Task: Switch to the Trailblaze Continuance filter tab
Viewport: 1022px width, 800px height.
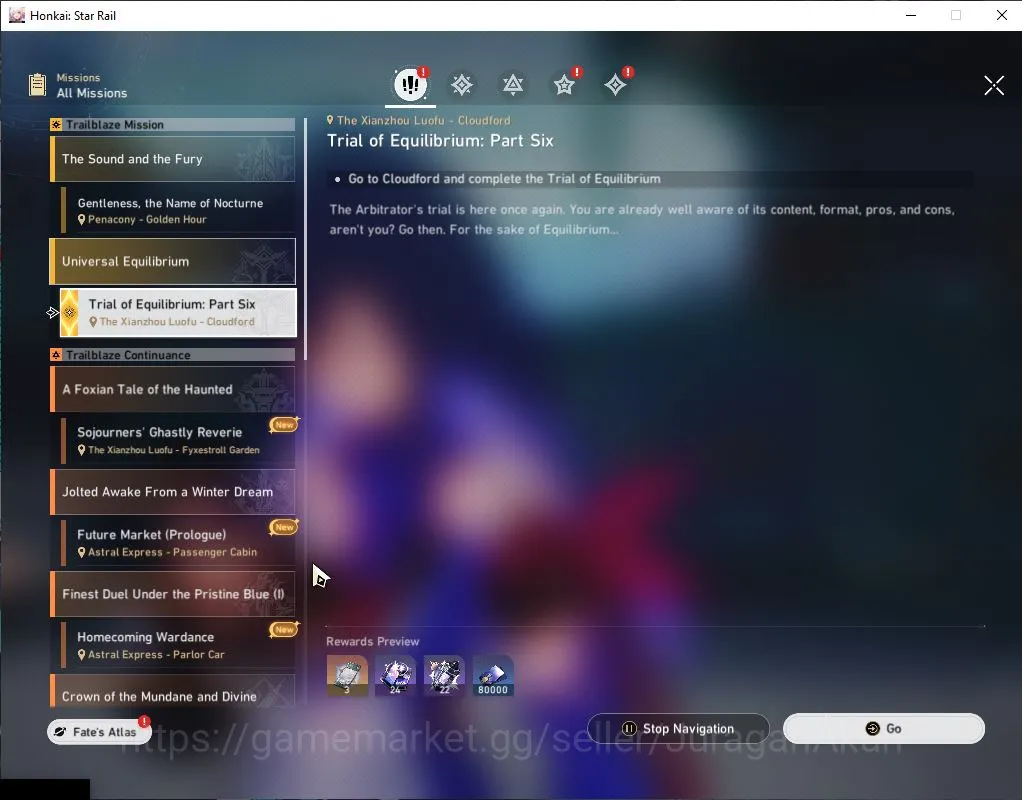Action: [x=513, y=85]
